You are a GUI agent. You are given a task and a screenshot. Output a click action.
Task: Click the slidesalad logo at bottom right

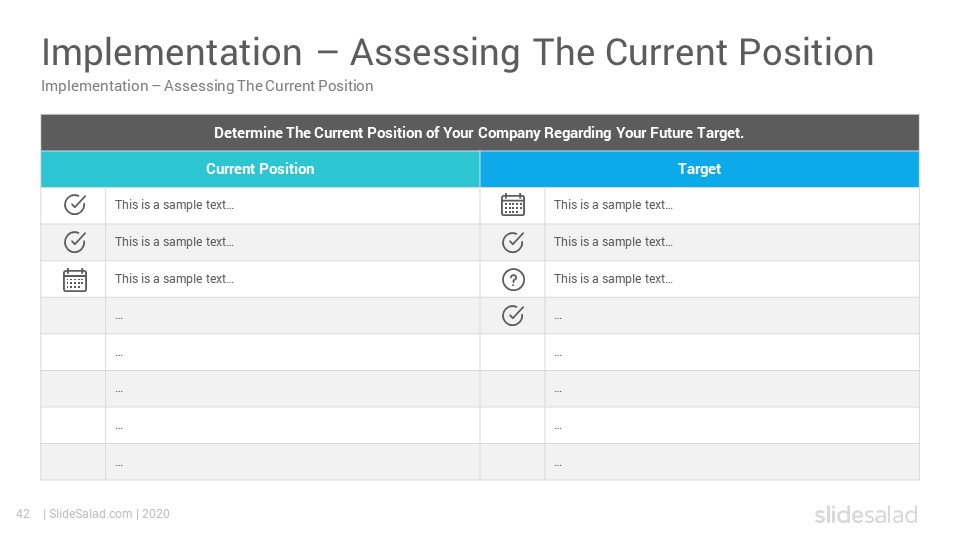[866, 514]
